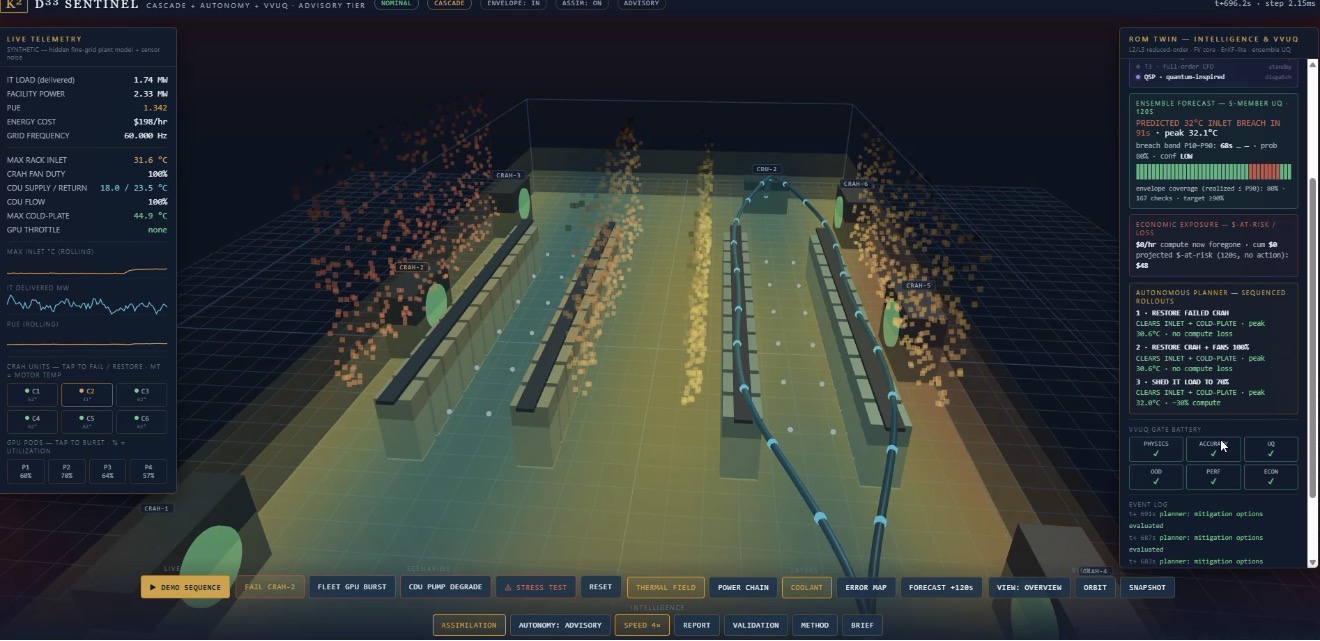Tap the failed CRAH unit C2 tile
The width and height of the screenshot is (1320, 641).
(87, 395)
